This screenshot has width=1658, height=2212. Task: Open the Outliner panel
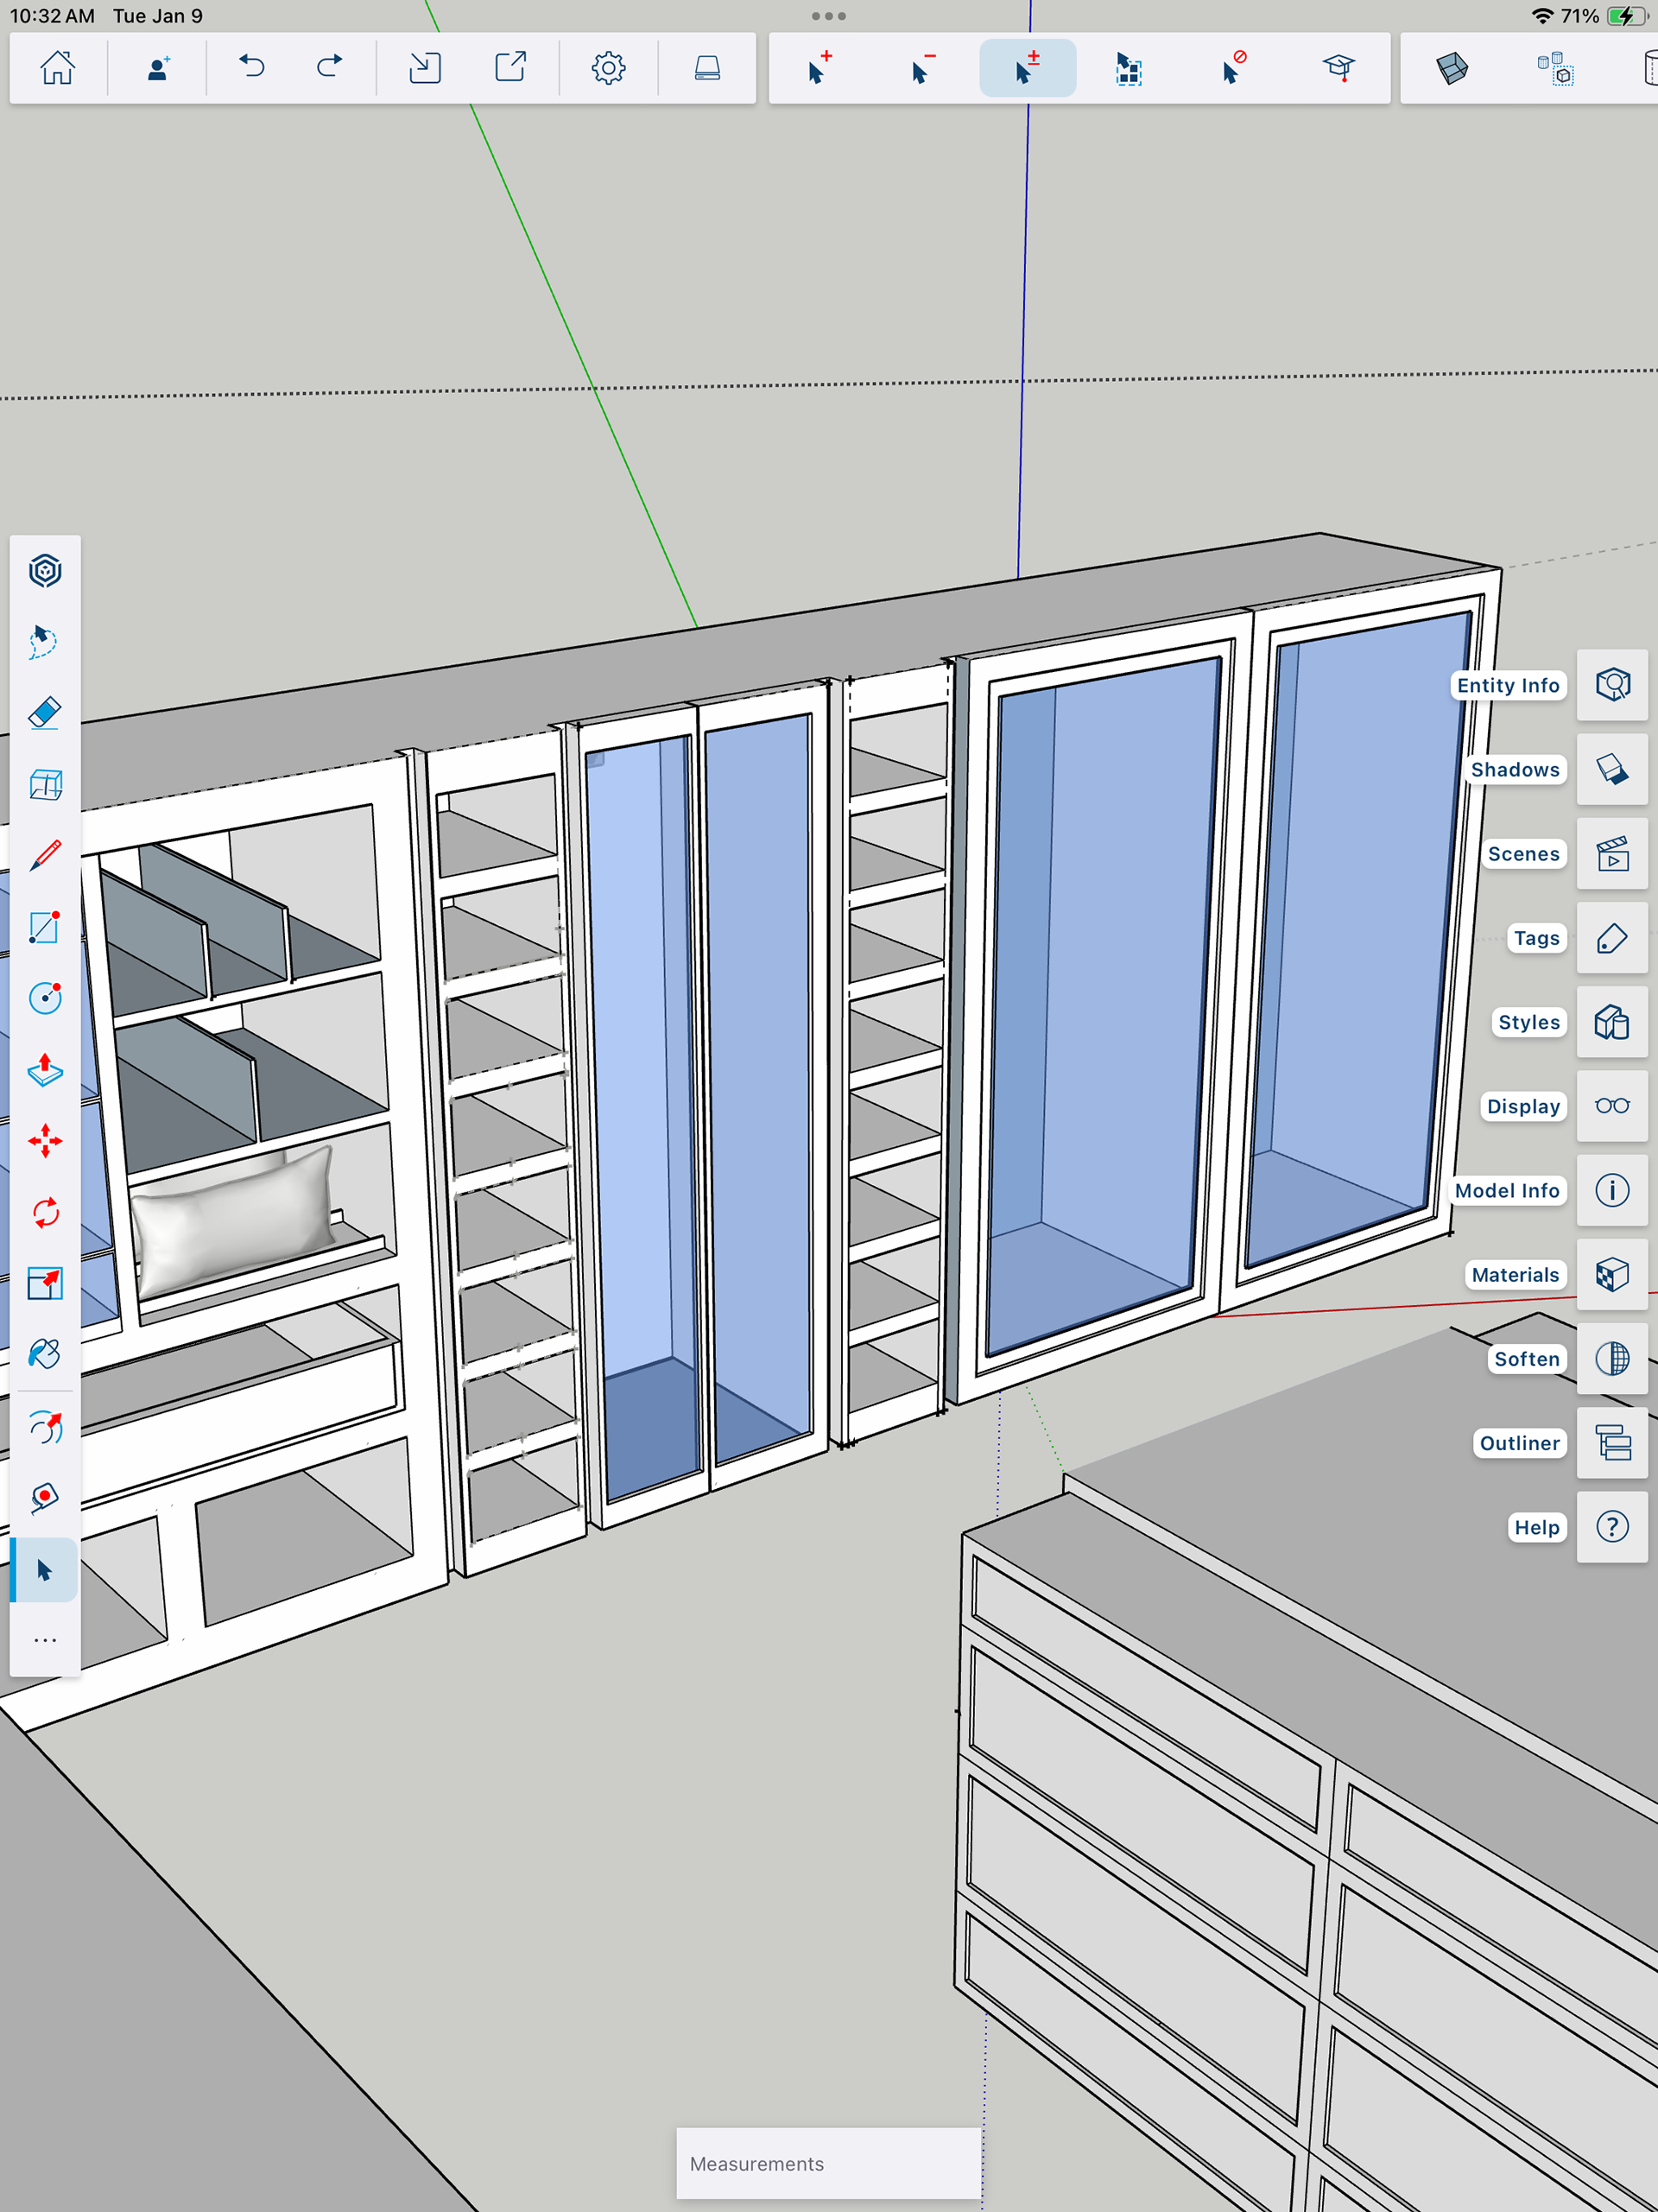1611,1443
